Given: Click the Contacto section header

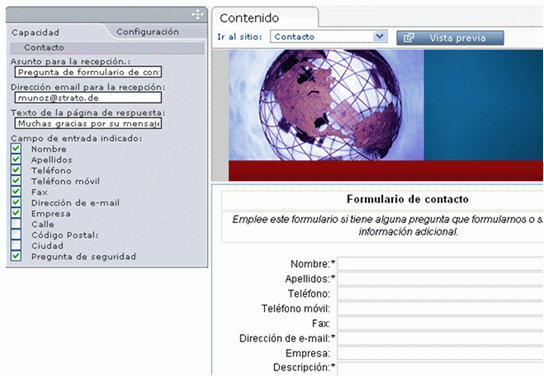Looking at the screenshot, I should pos(107,48).
